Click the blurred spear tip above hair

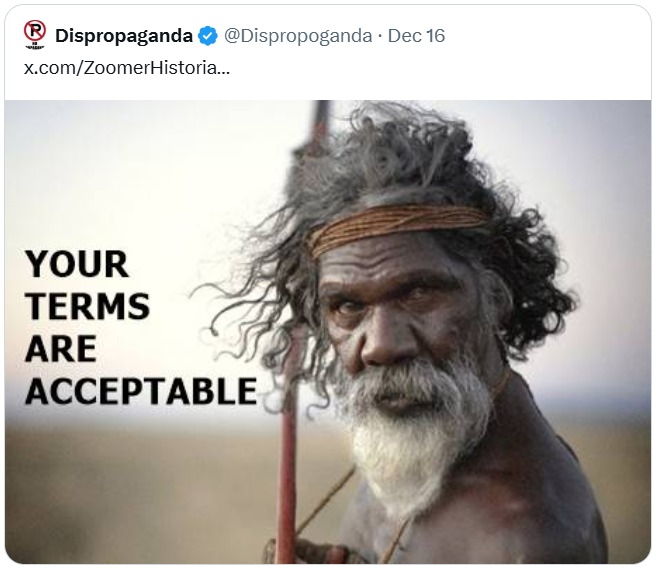tap(319, 126)
